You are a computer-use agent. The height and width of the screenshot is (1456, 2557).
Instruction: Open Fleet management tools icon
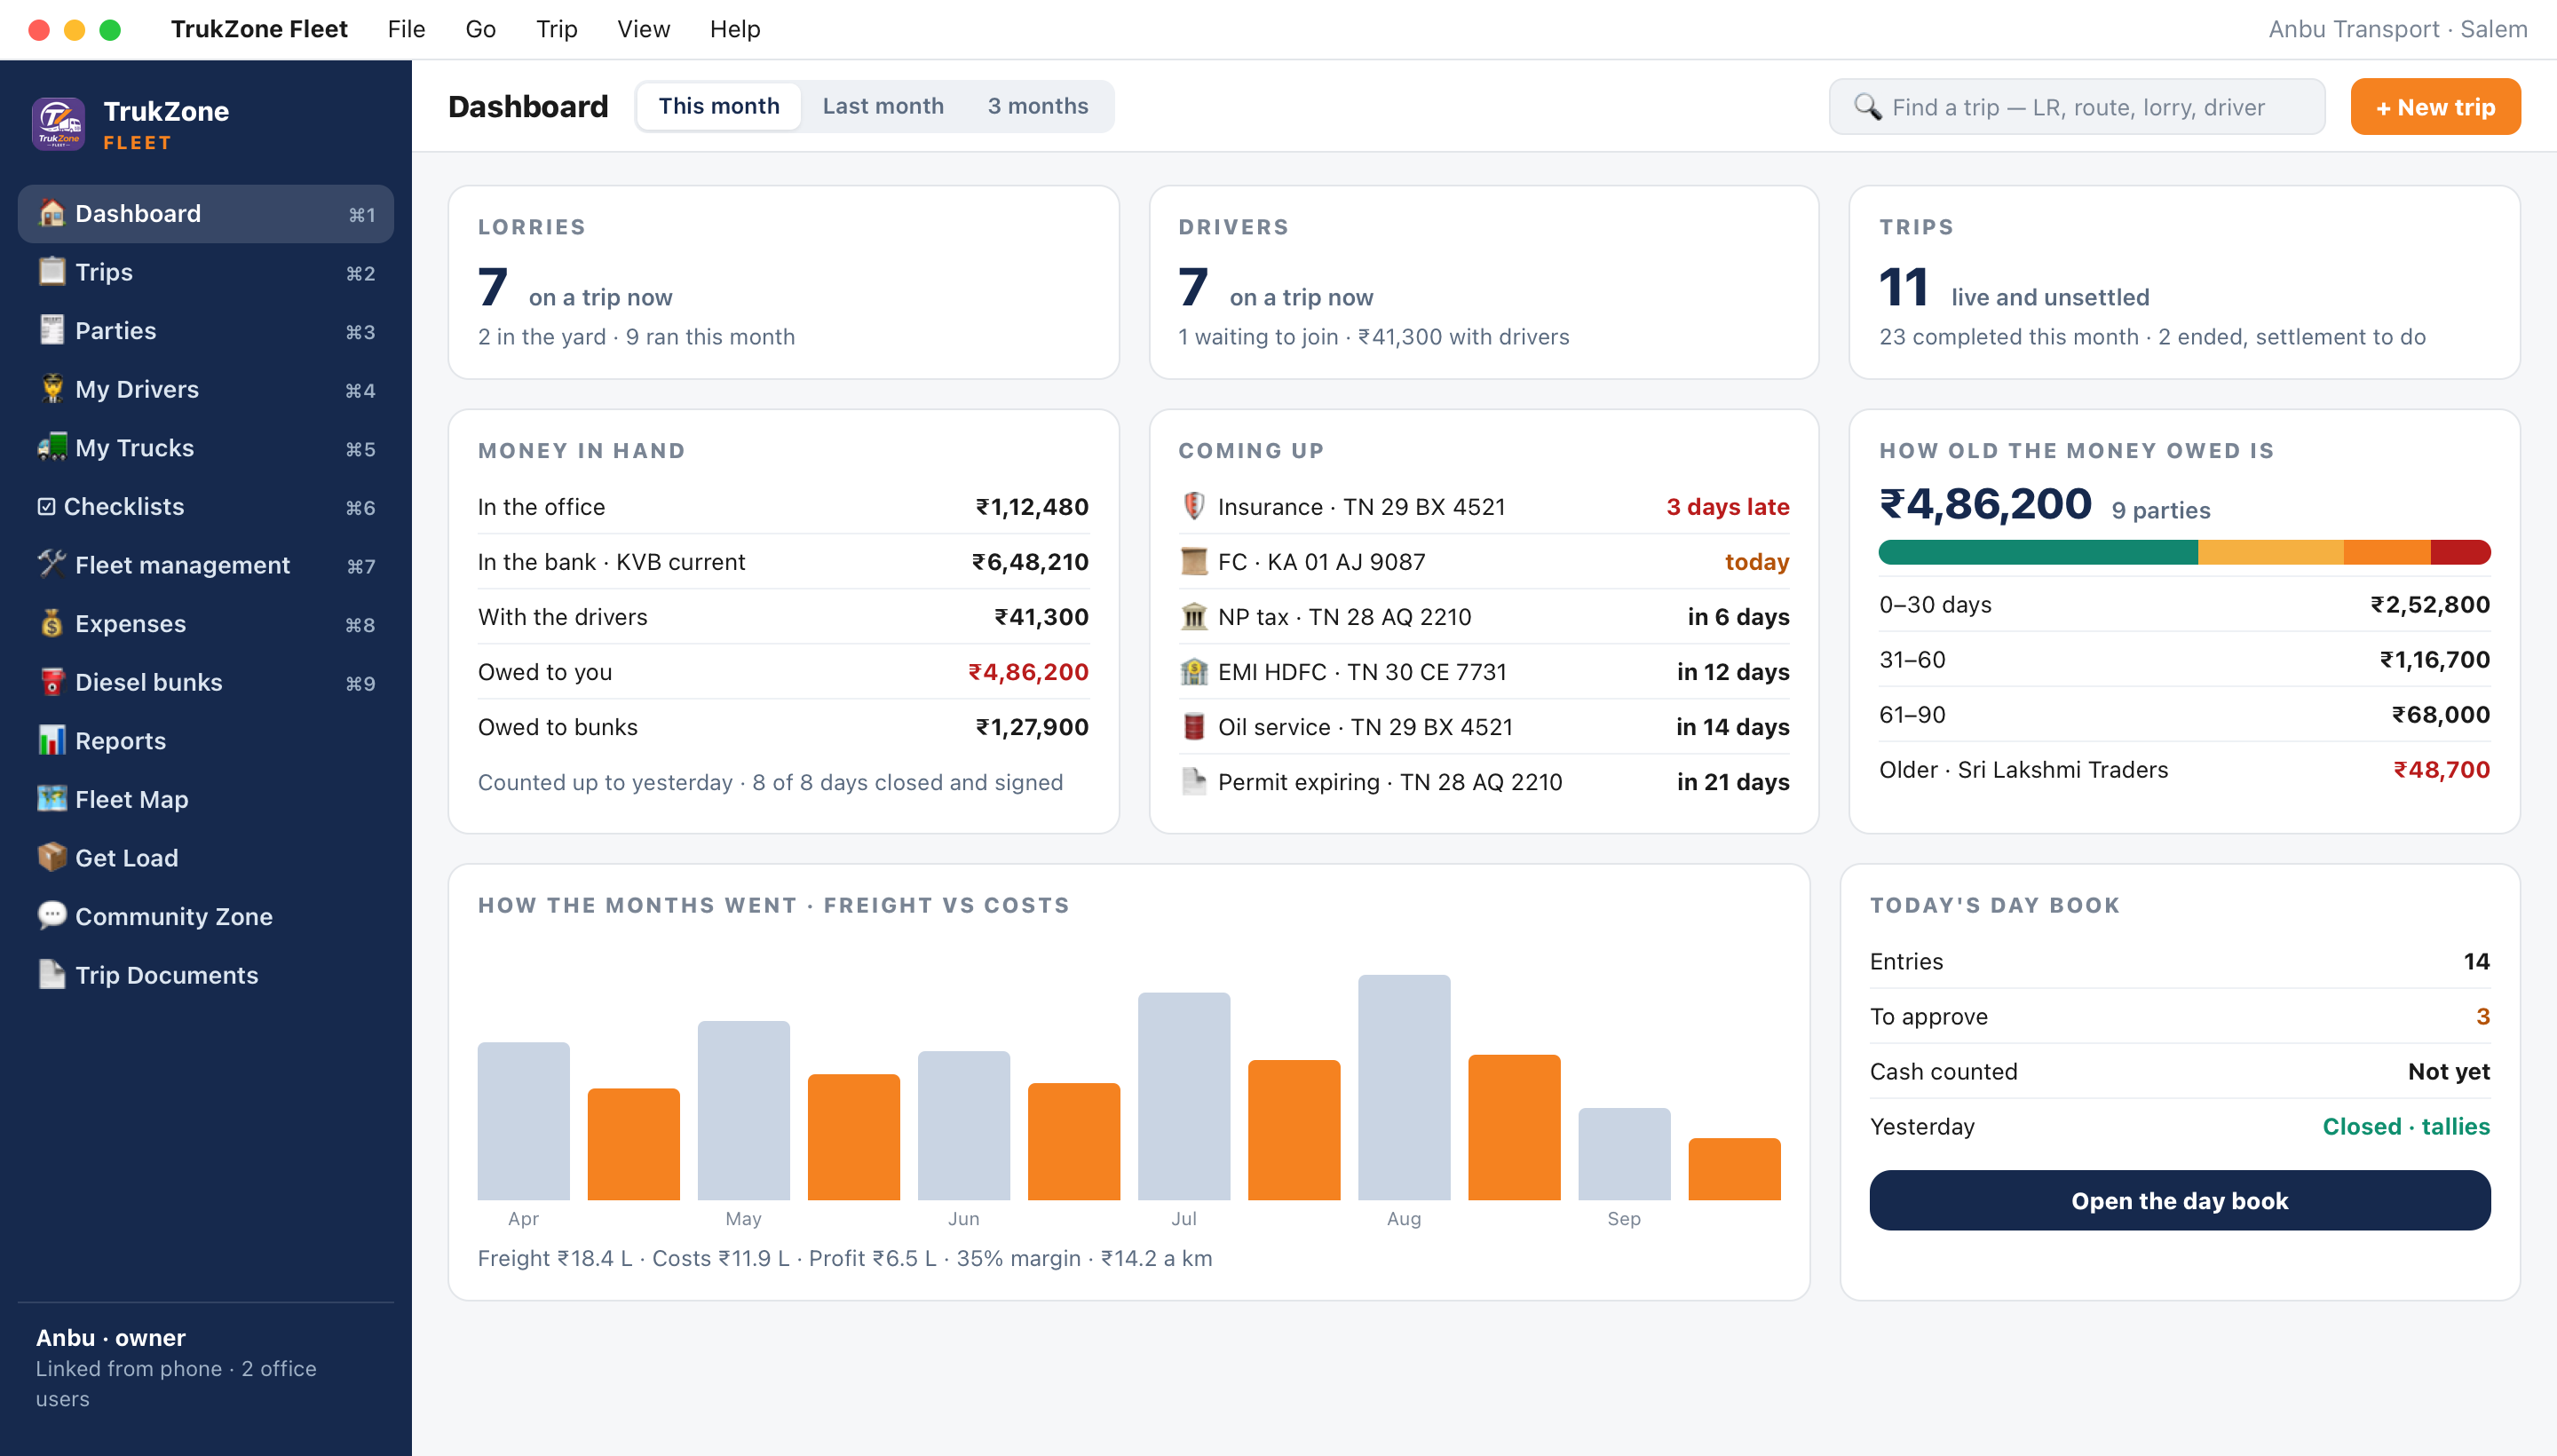pos(51,564)
